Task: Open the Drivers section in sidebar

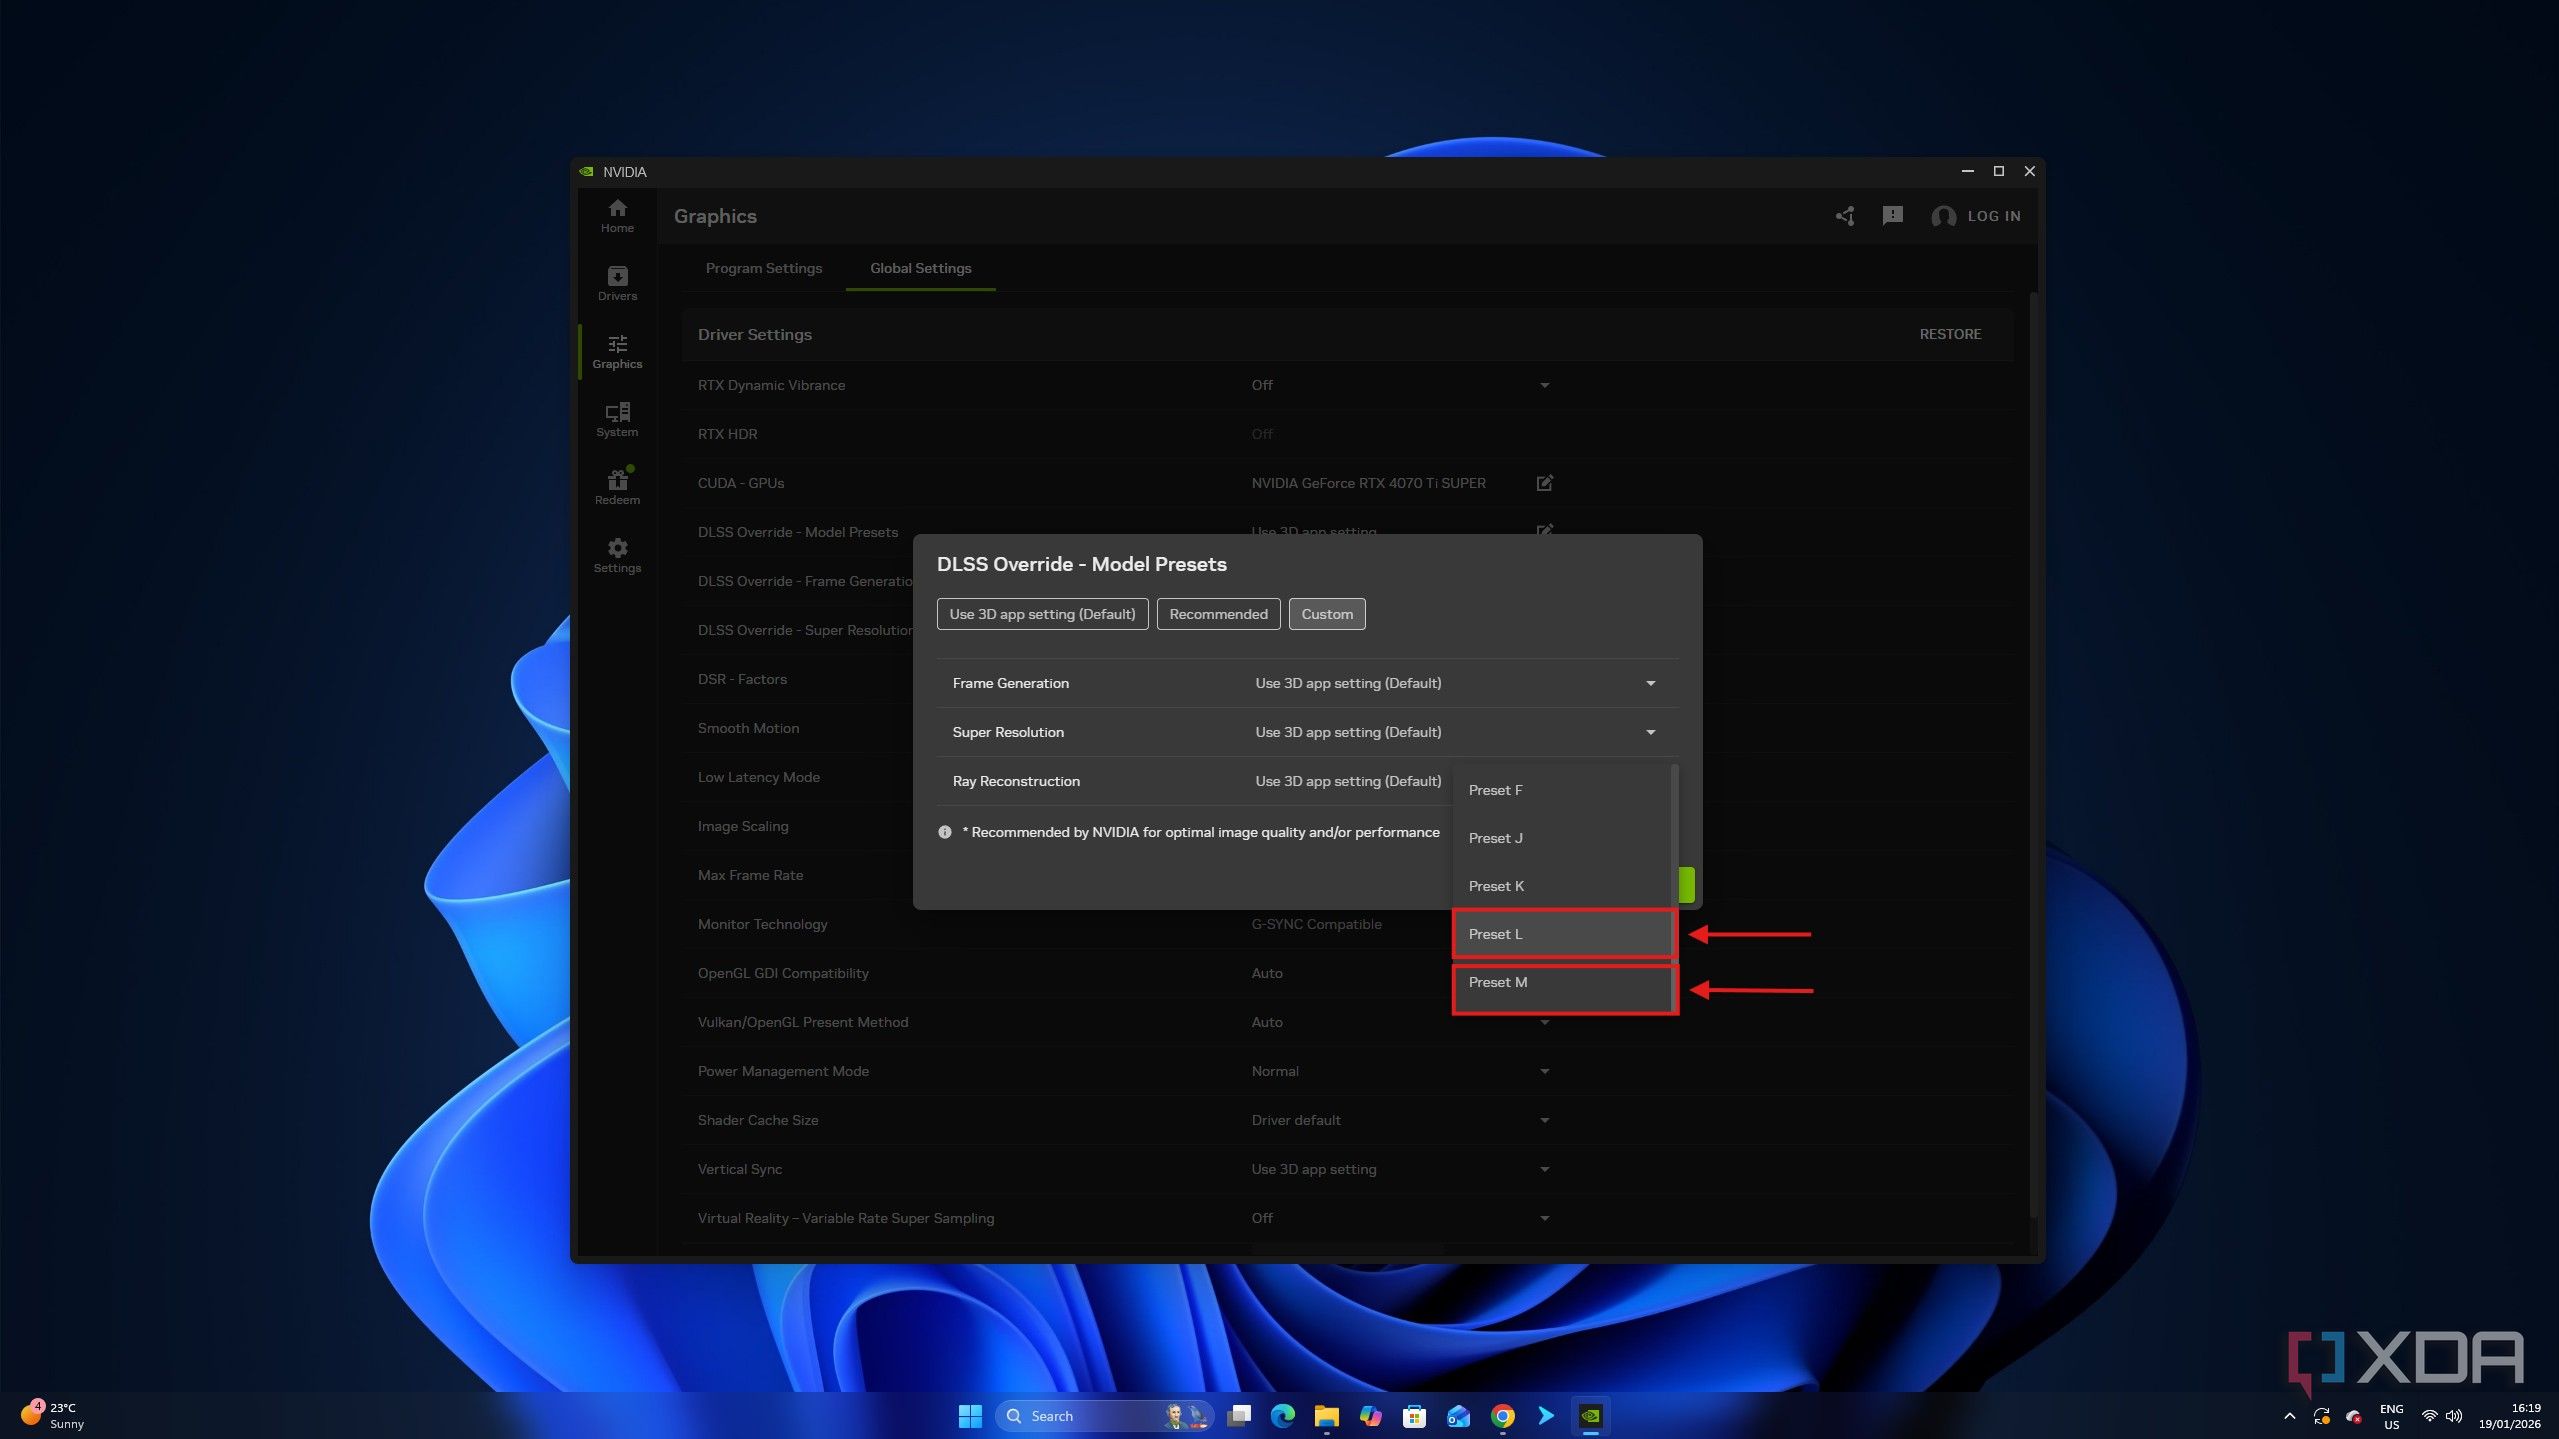Action: coord(617,284)
